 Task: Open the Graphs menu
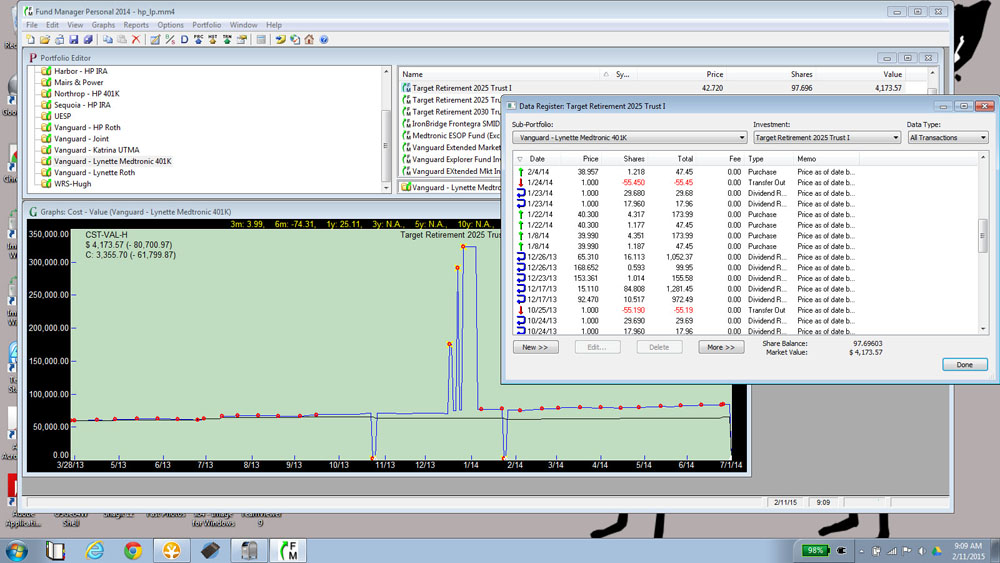[103, 25]
